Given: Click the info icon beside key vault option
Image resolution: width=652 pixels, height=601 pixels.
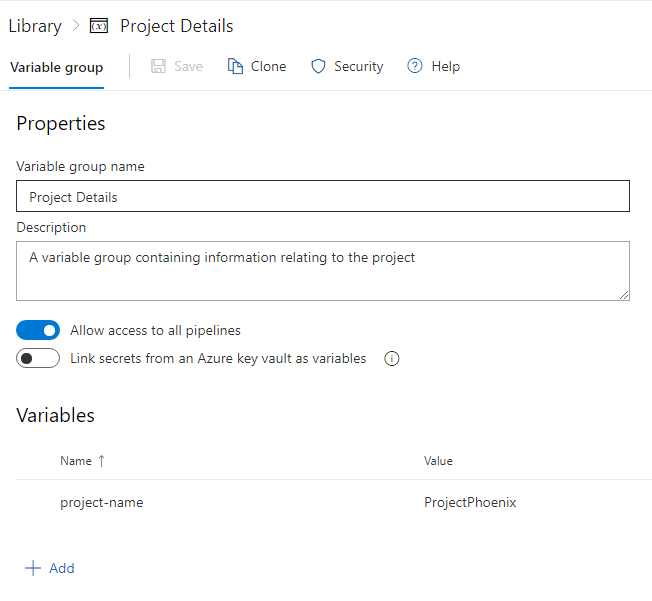Looking at the screenshot, I should 392,359.
